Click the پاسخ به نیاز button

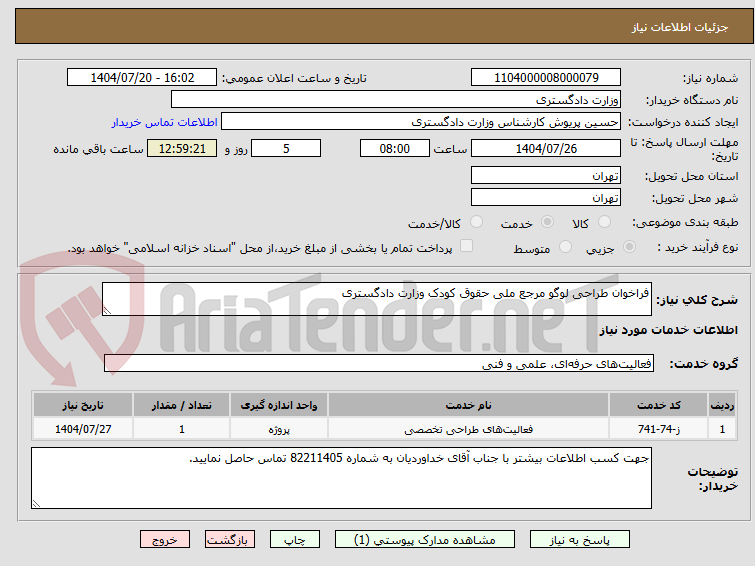point(579,540)
